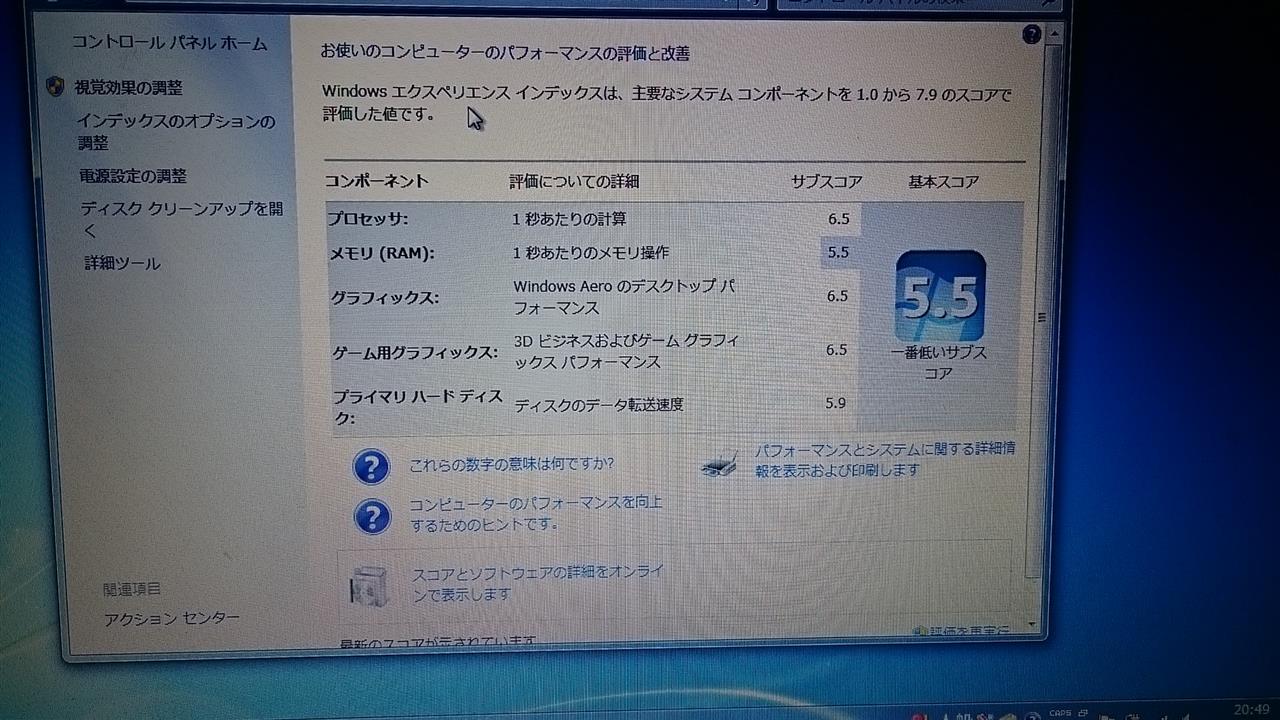The height and width of the screenshot is (720, 1280).
Task: Click the hard disk subscore 5.9
Action: 836,403
